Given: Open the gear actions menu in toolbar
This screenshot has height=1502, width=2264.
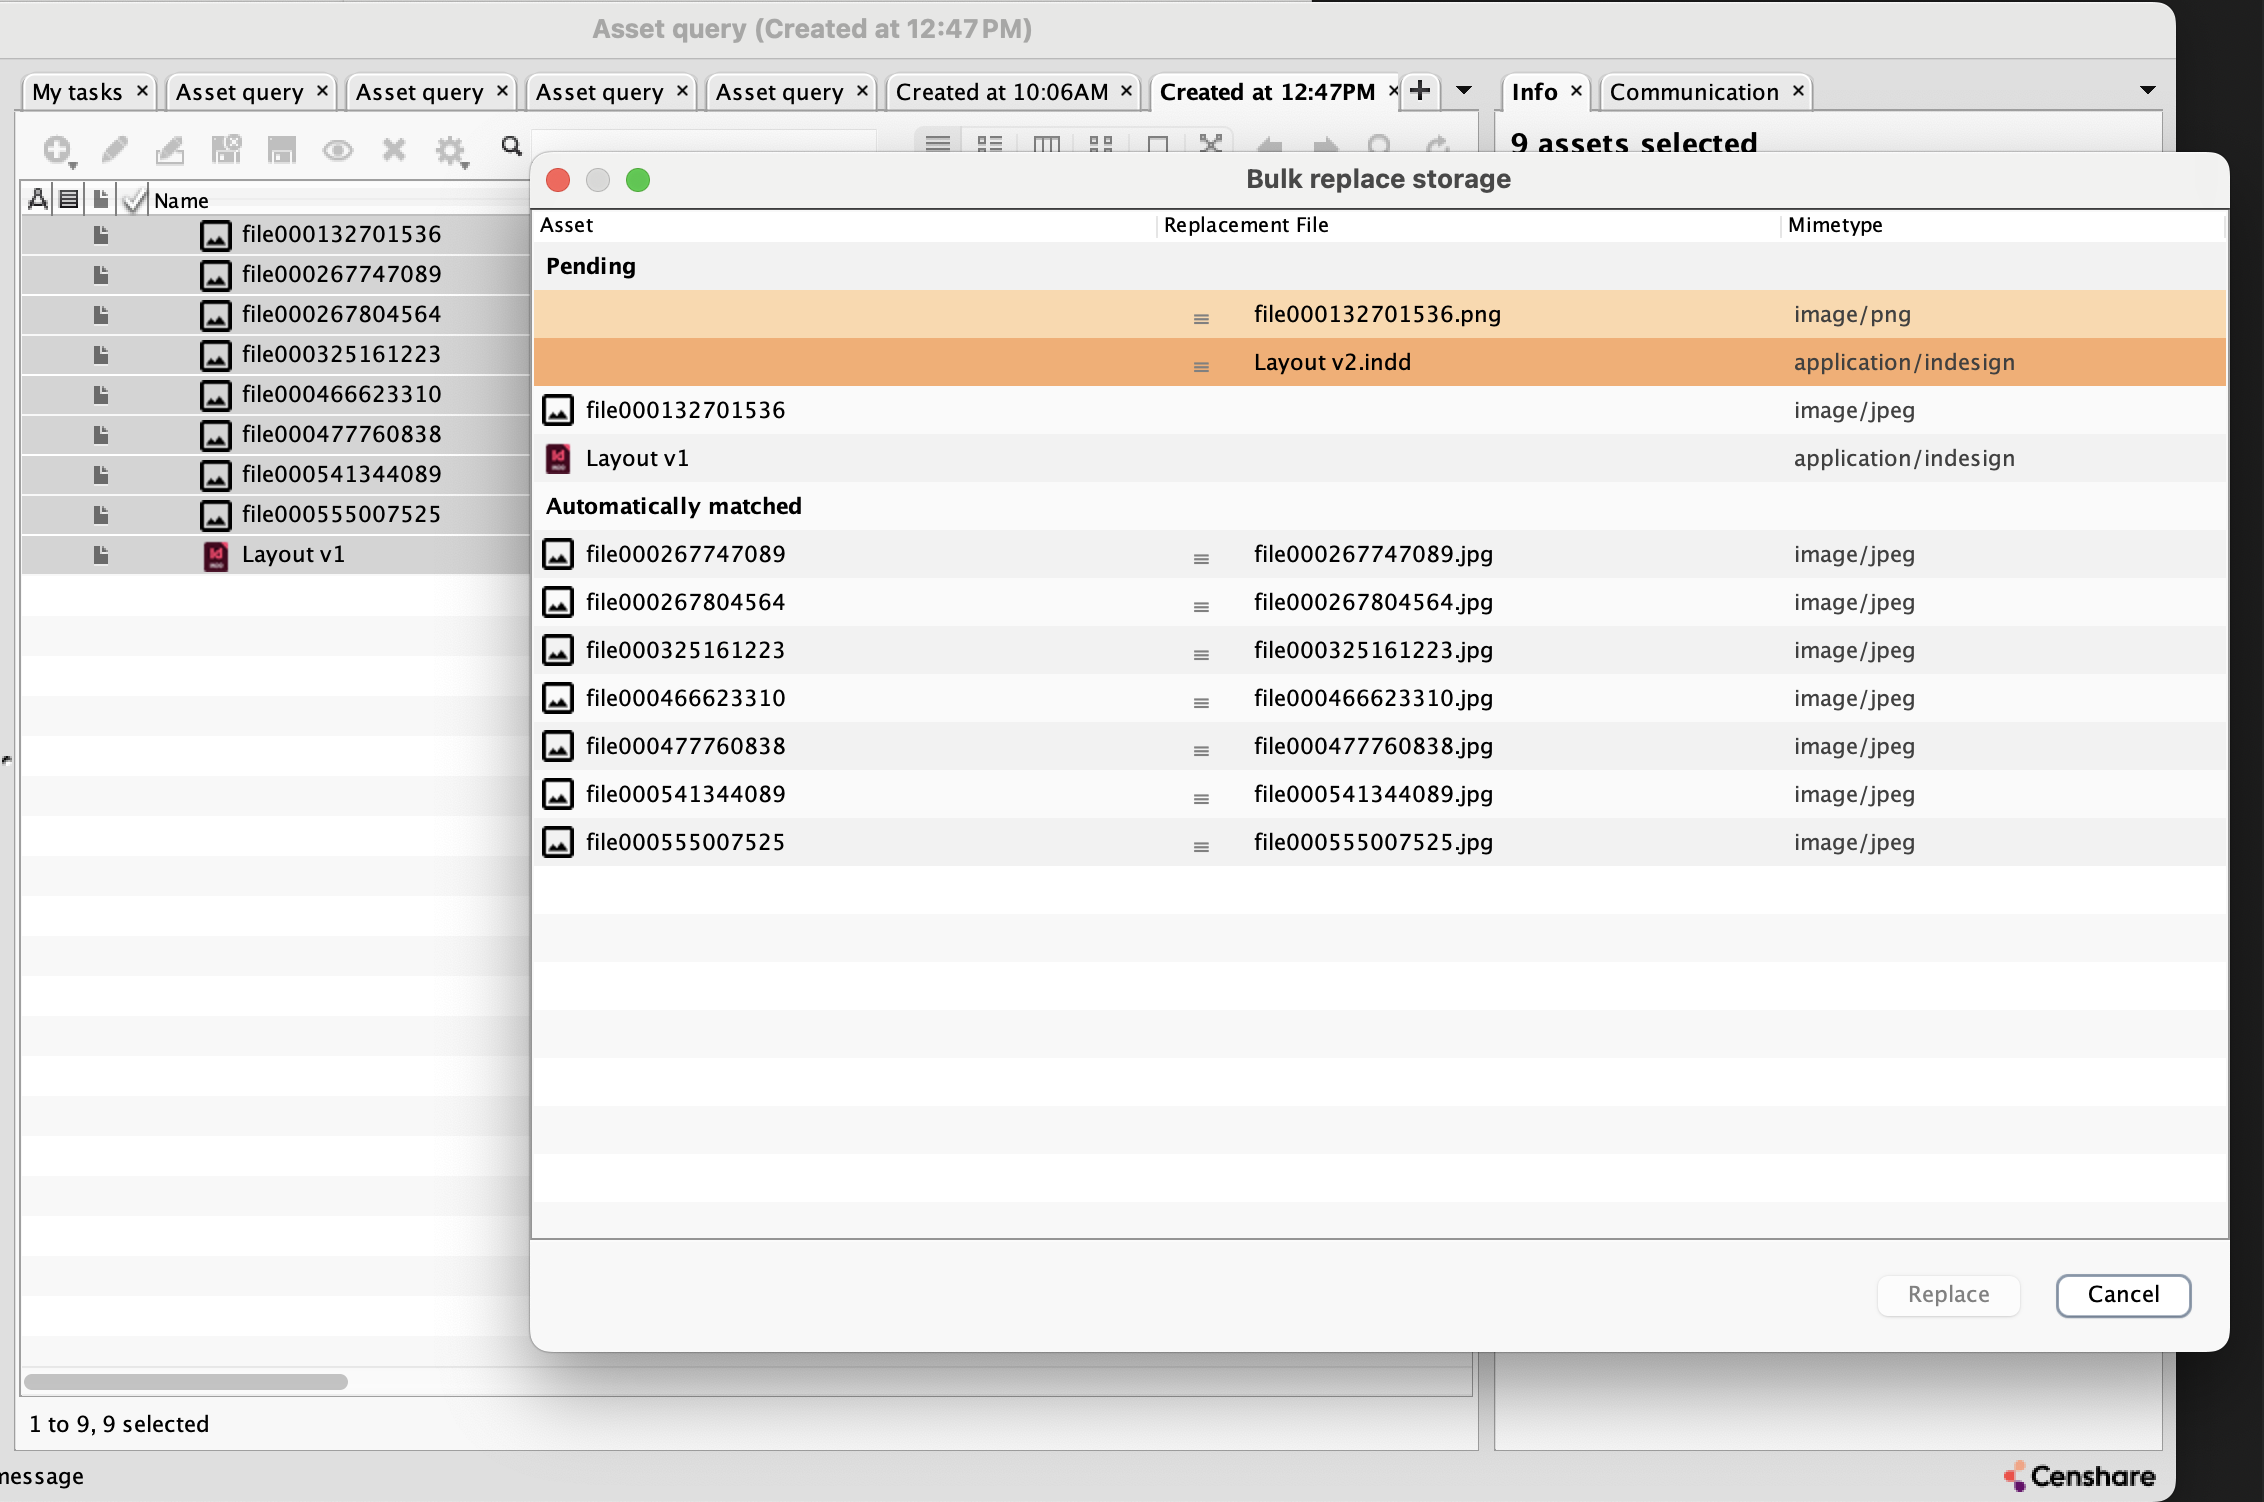Looking at the screenshot, I should (452, 151).
